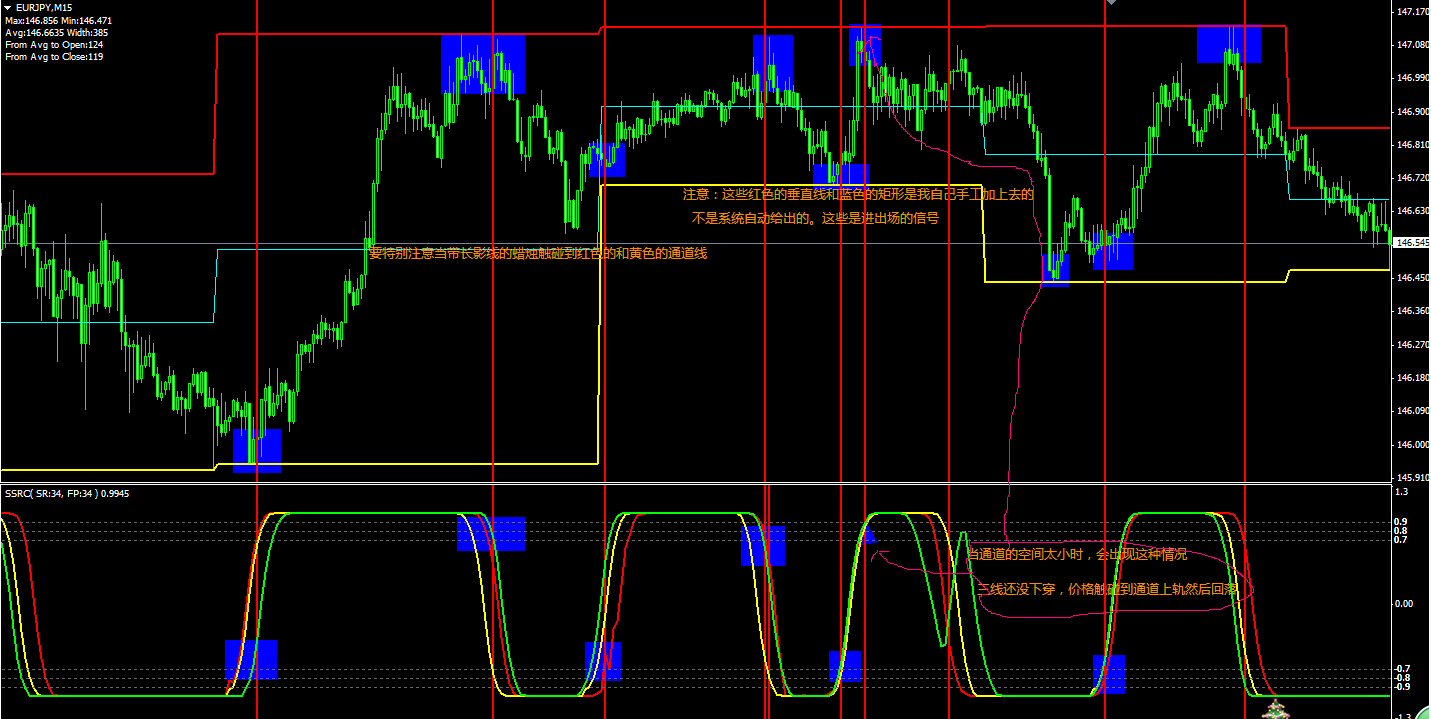Click the Christmas tree icon at bottom
Screen dimensions: 1431x719
[1275, 710]
